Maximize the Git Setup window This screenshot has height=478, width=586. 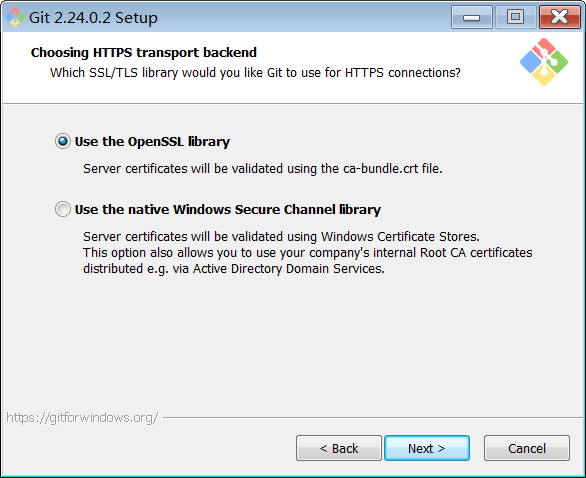click(x=515, y=17)
